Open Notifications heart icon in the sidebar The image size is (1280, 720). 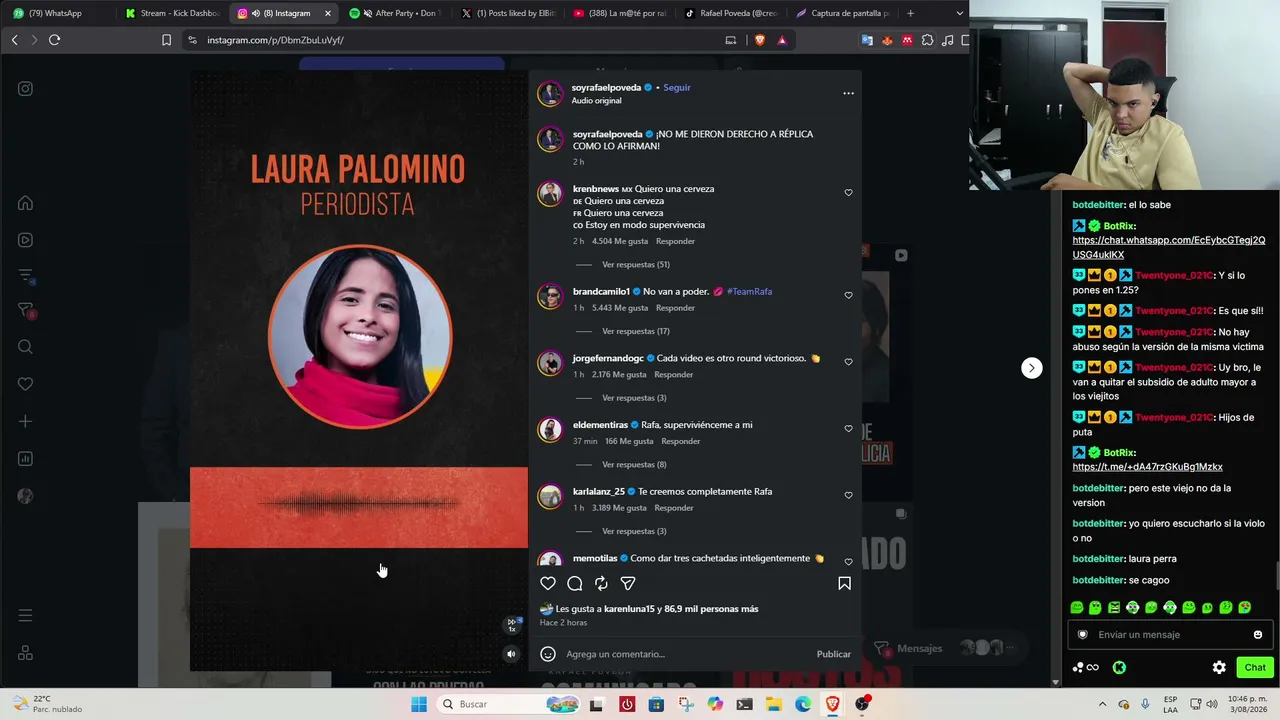pyautogui.click(x=26, y=384)
